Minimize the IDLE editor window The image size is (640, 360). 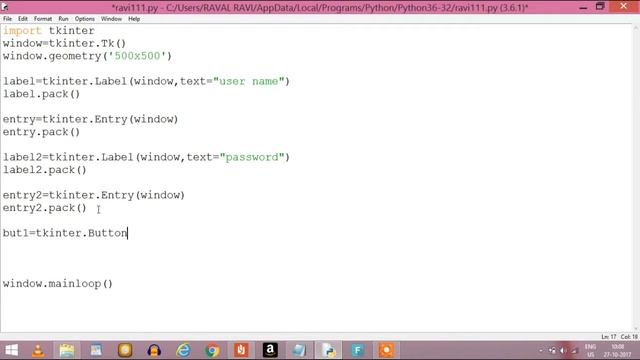click(x=583, y=7)
